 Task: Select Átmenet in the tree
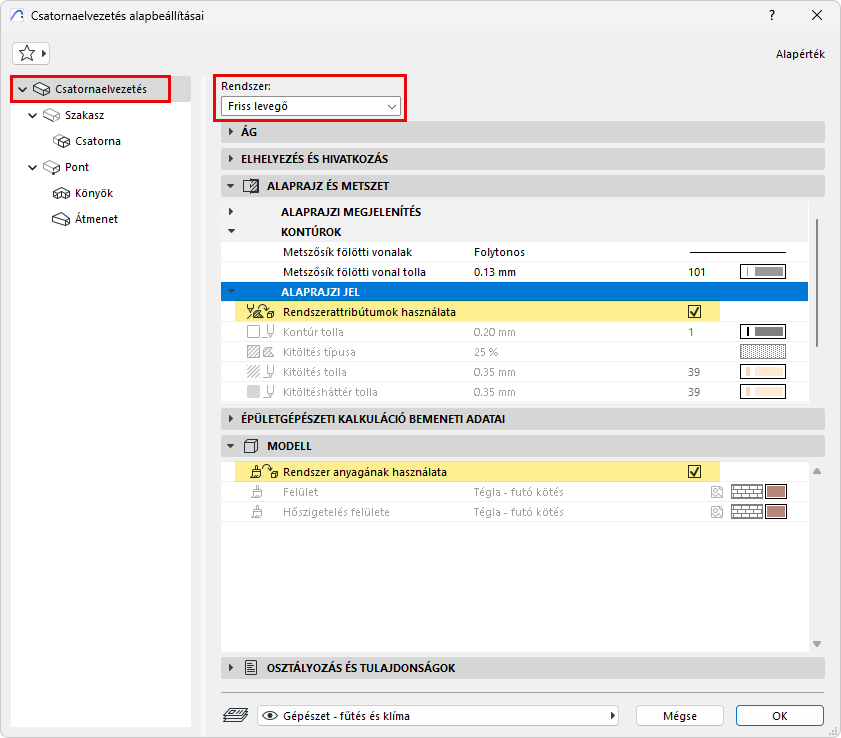pos(96,219)
